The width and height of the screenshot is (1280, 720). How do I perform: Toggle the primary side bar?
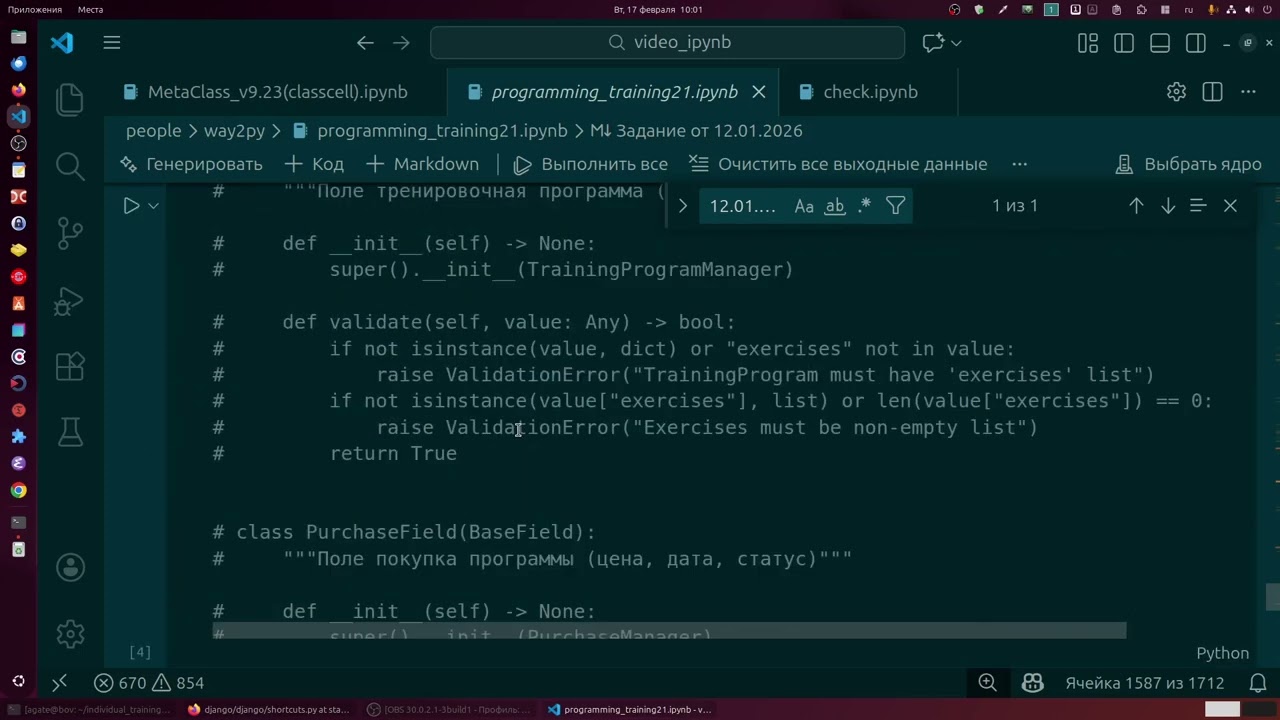[1124, 42]
